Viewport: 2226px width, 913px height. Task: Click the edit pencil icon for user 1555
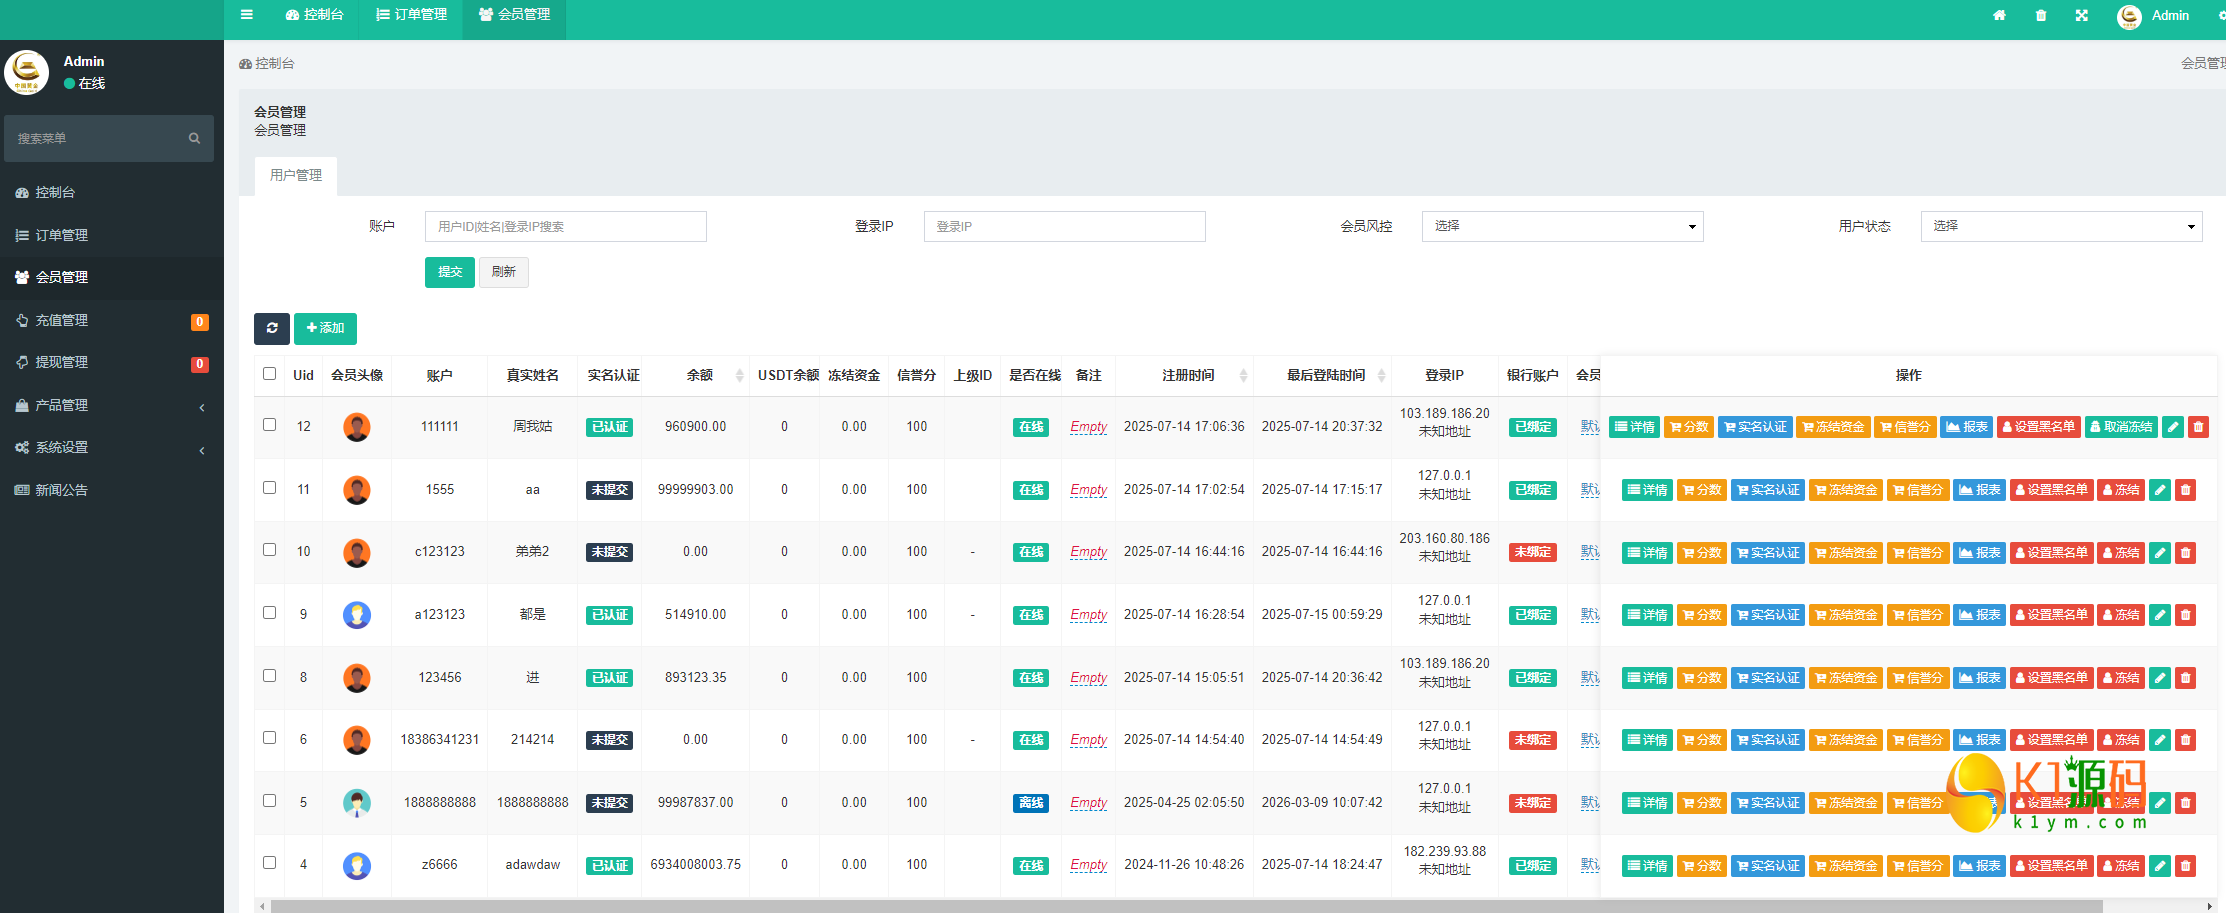click(2160, 490)
